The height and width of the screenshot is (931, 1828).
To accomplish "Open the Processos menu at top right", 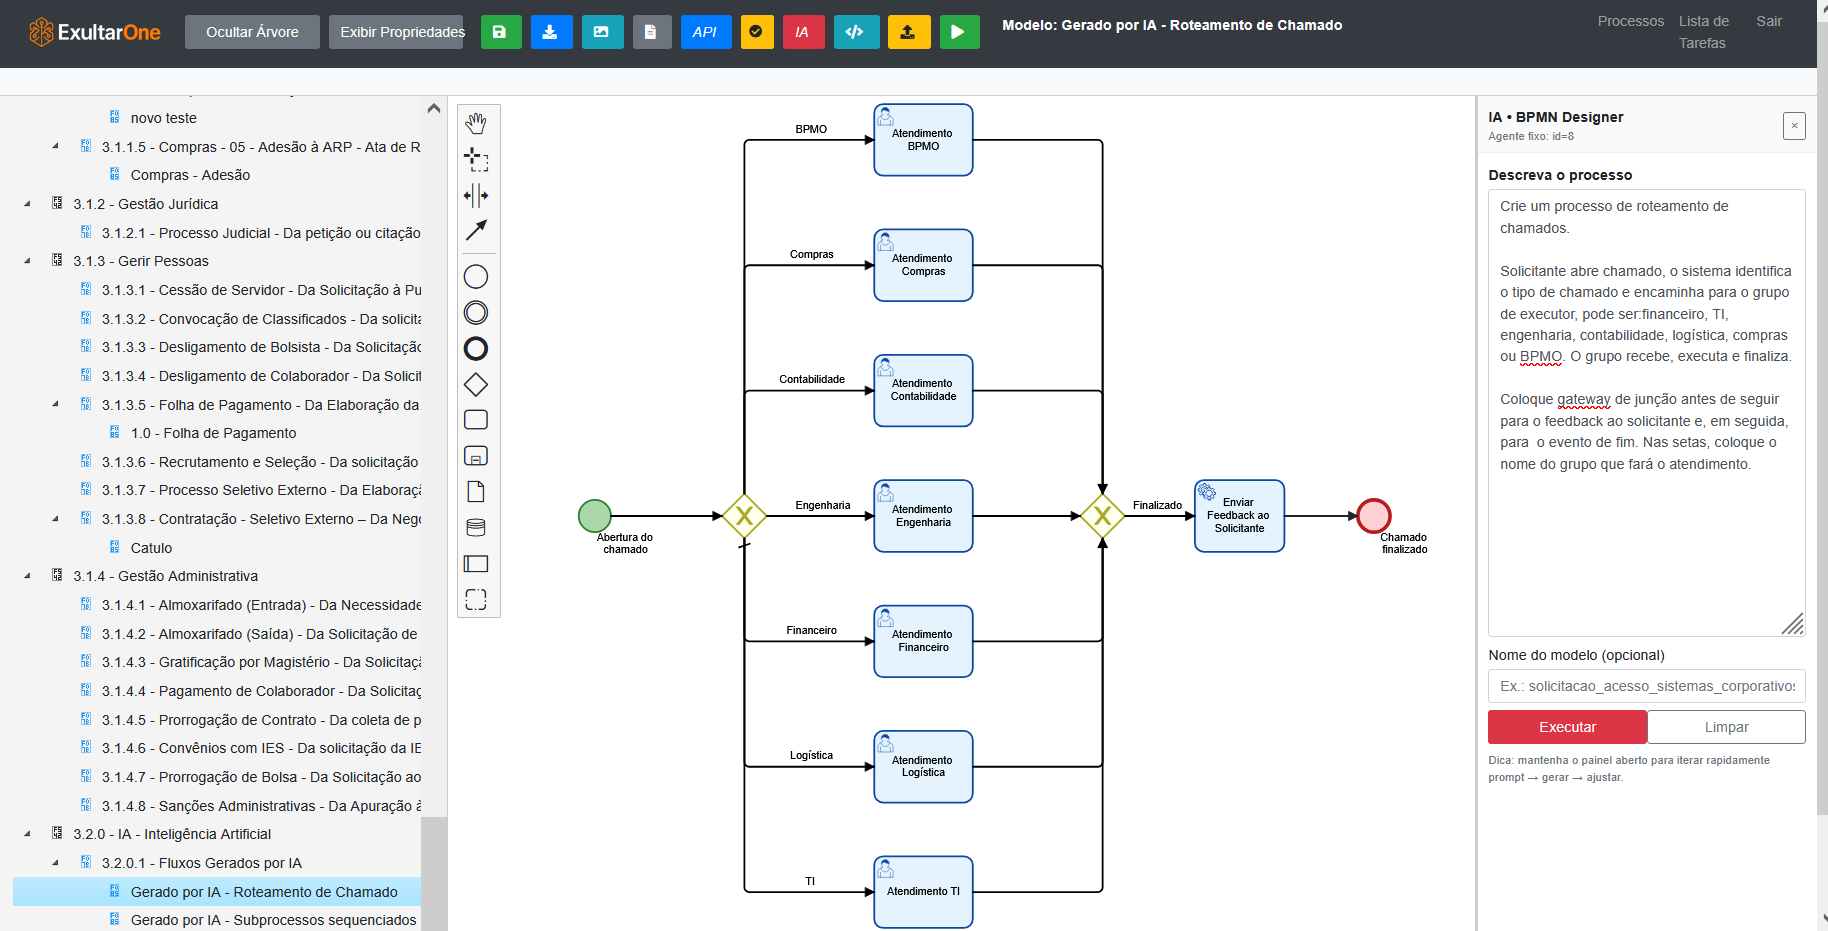I will [x=1630, y=20].
